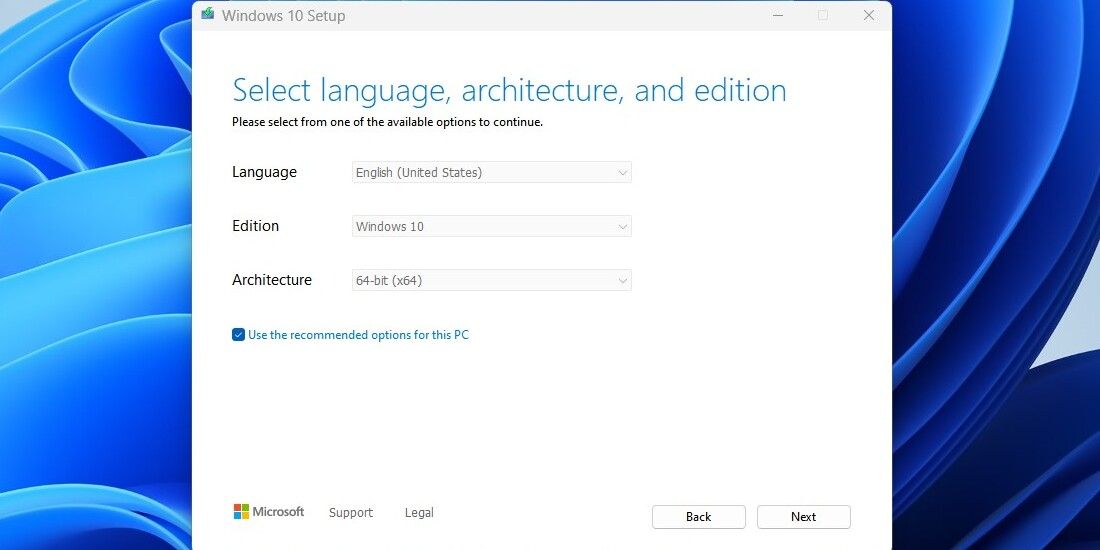This screenshot has width=1100, height=550.
Task: Minimize the Windows 10 Setup window
Action: pyautogui.click(x=777, y=15)
